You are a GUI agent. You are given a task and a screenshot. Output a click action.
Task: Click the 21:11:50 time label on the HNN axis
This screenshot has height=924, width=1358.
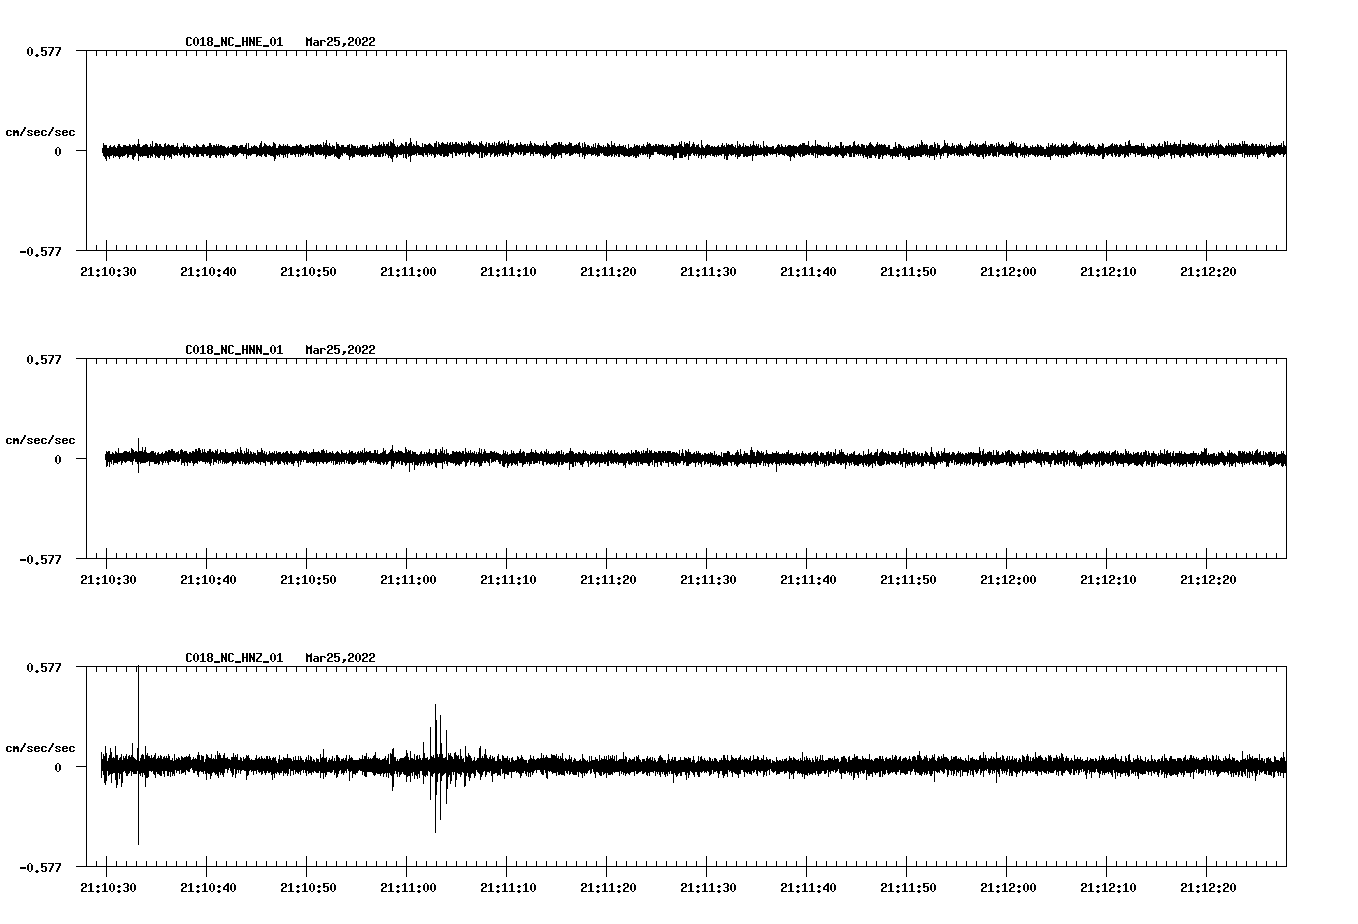click(x=908, y=580)
